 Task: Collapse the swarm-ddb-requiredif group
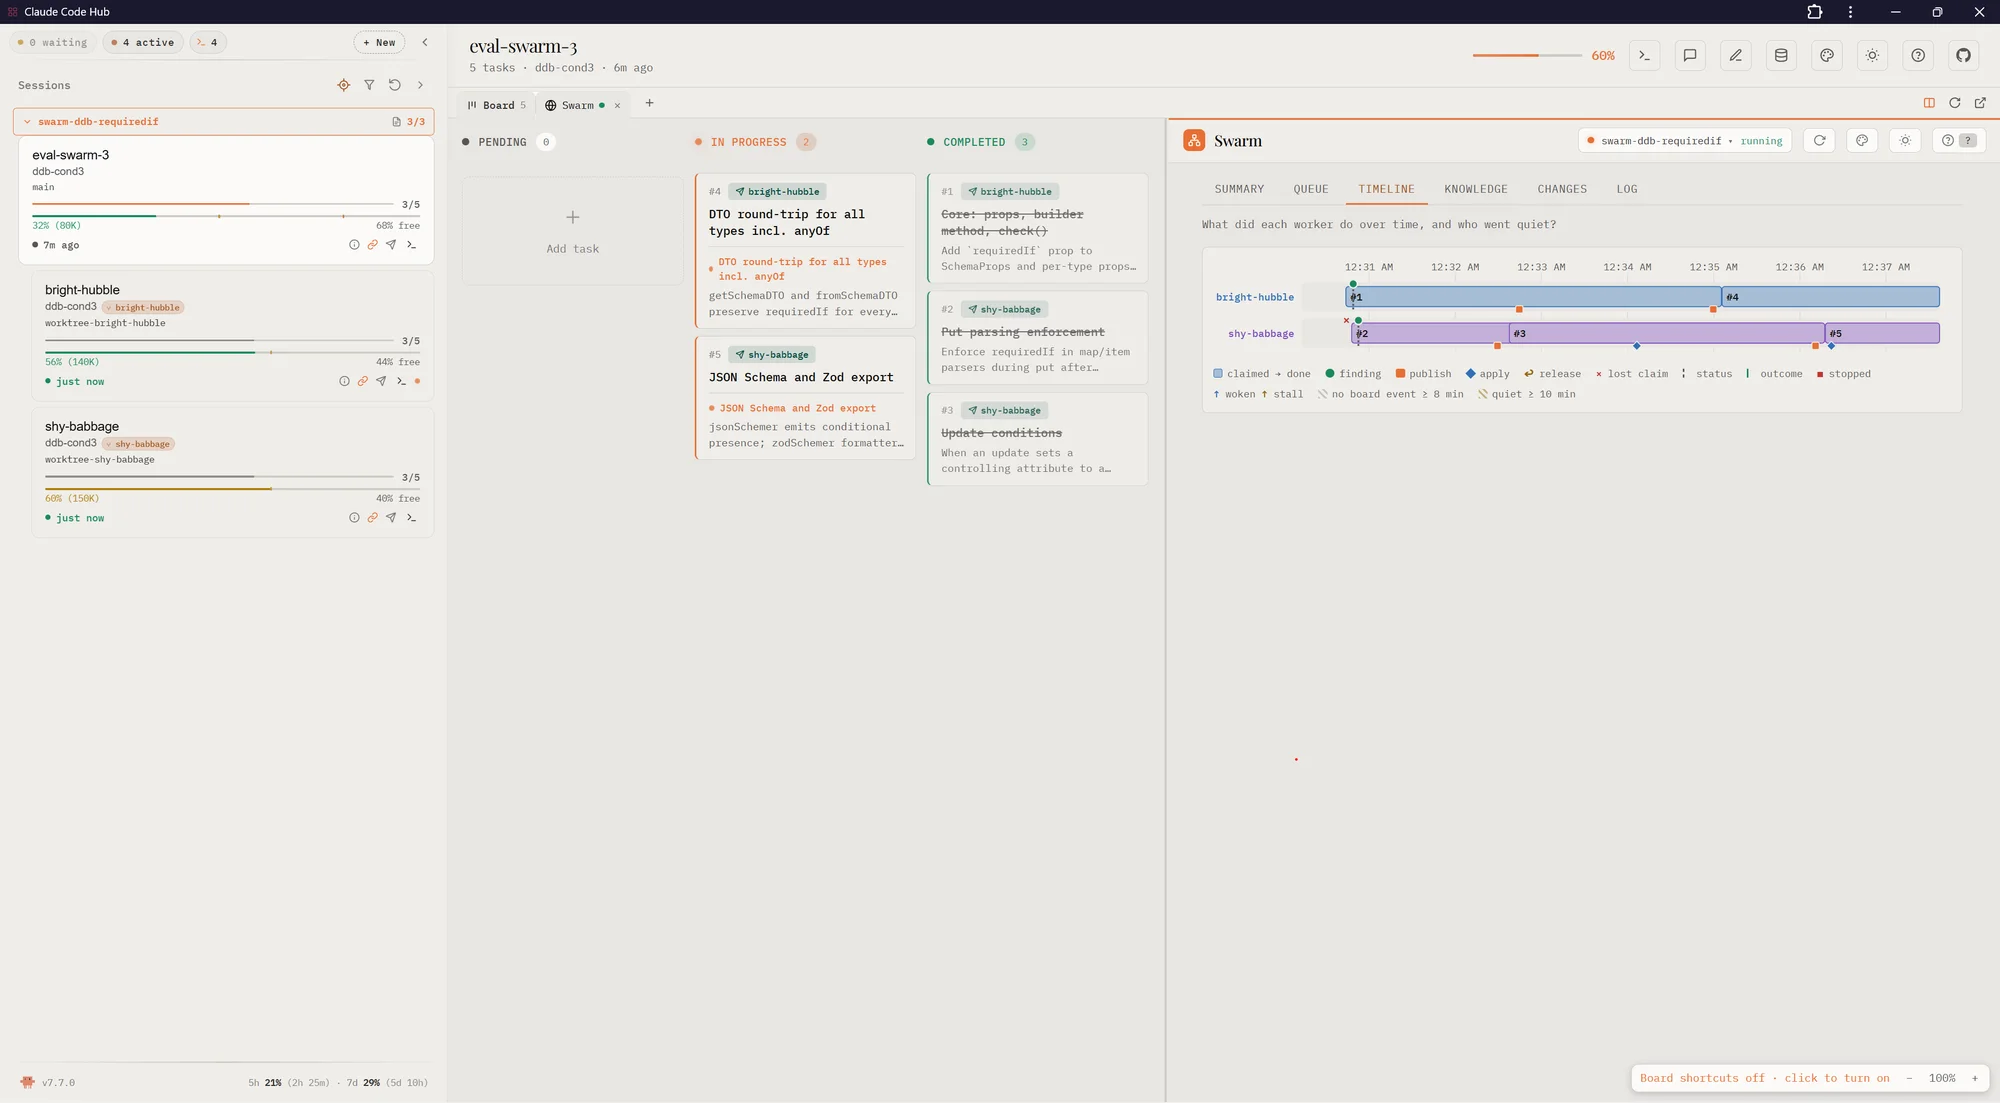point(27,122)
